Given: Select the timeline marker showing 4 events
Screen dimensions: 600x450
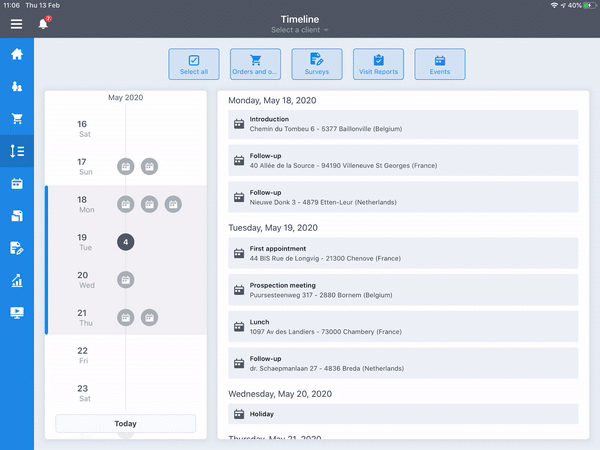Looking at the screenshot, I should 125,242.
